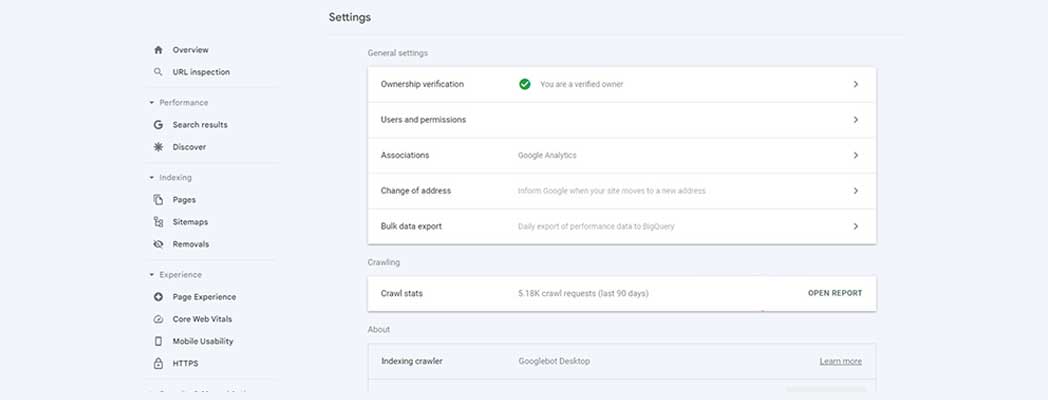1048x400 pixels.
Task: Collapse the Indexing section
Action: (151, 178)
